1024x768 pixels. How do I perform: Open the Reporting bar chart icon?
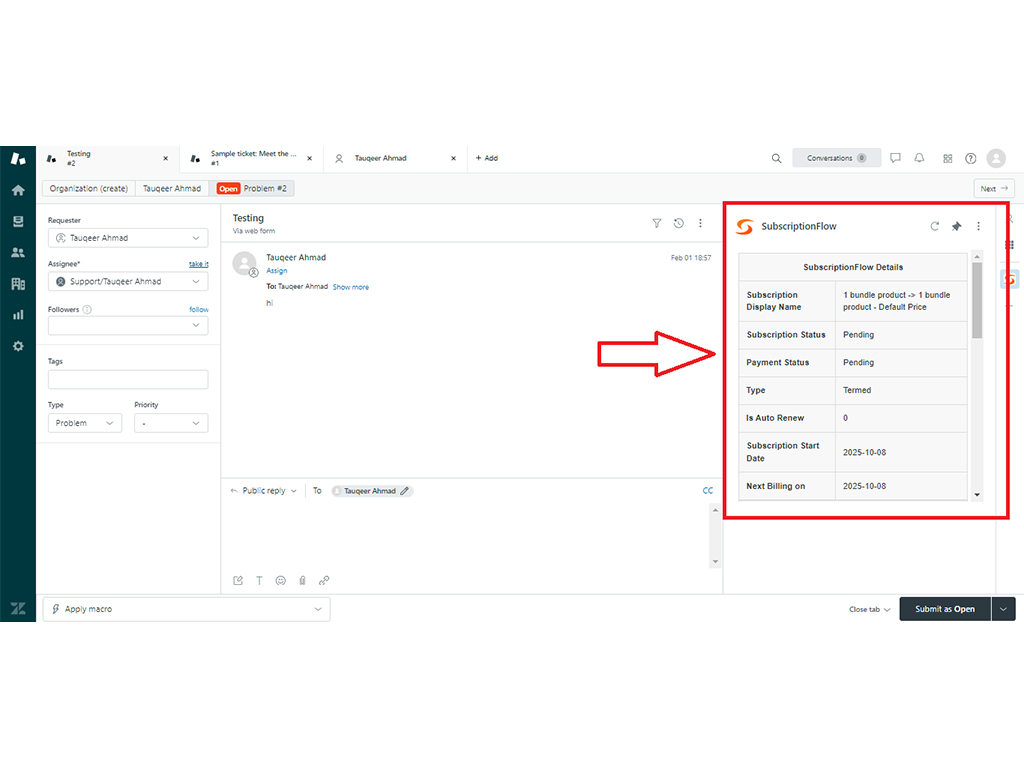coord(18,314)
